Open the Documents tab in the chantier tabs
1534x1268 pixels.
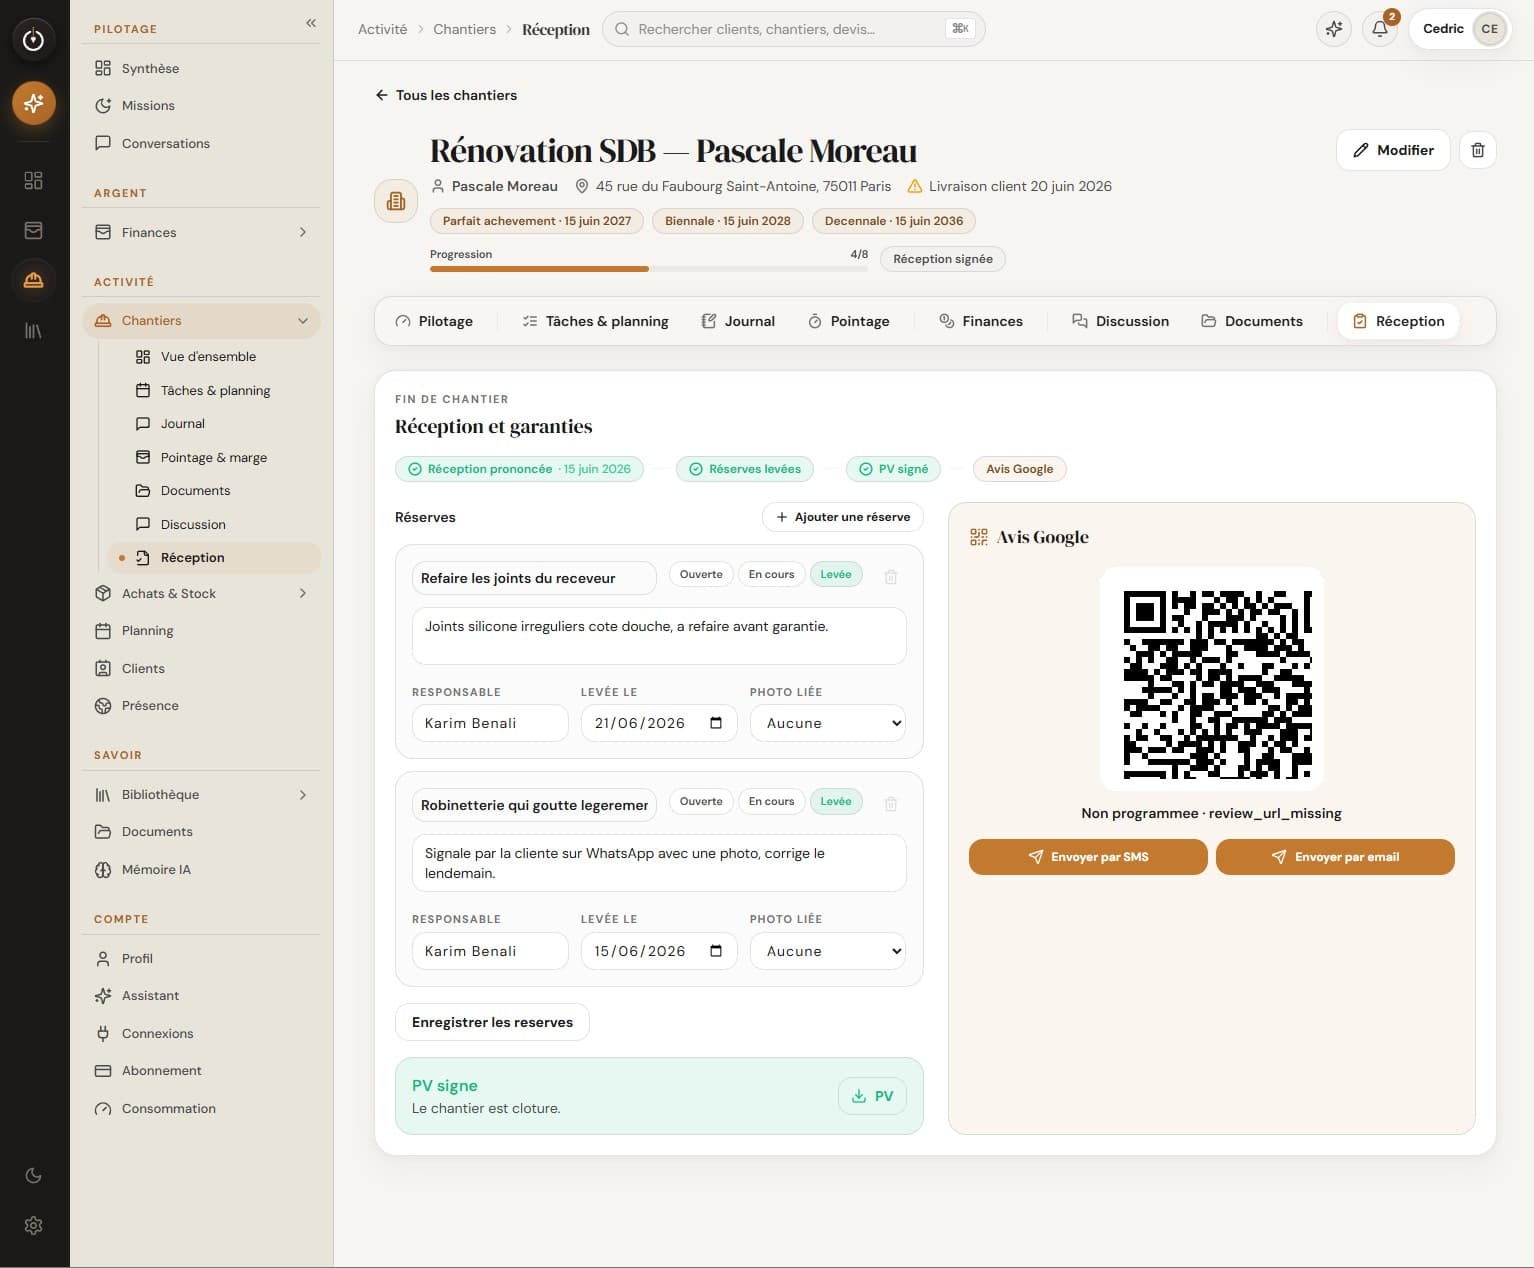[1252, 321]
